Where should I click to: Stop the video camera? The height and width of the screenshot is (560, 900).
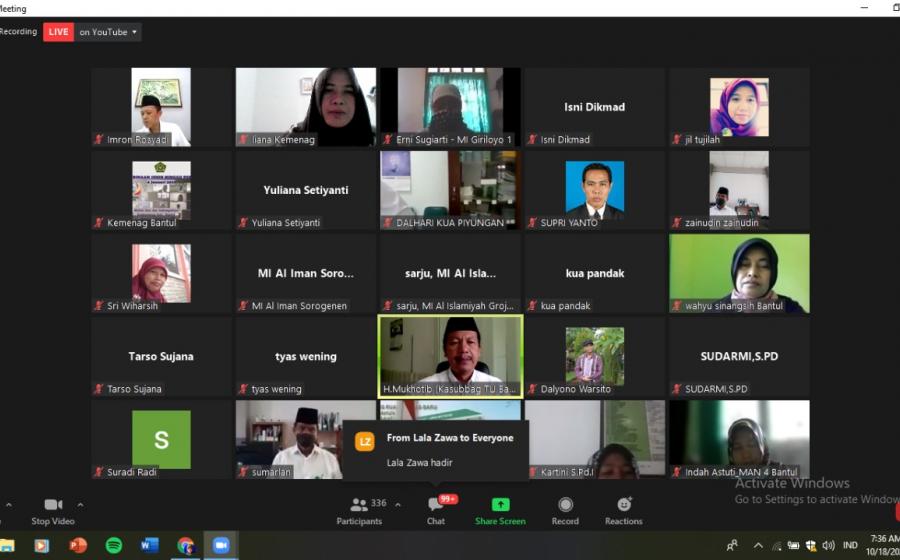click(53, 510)
